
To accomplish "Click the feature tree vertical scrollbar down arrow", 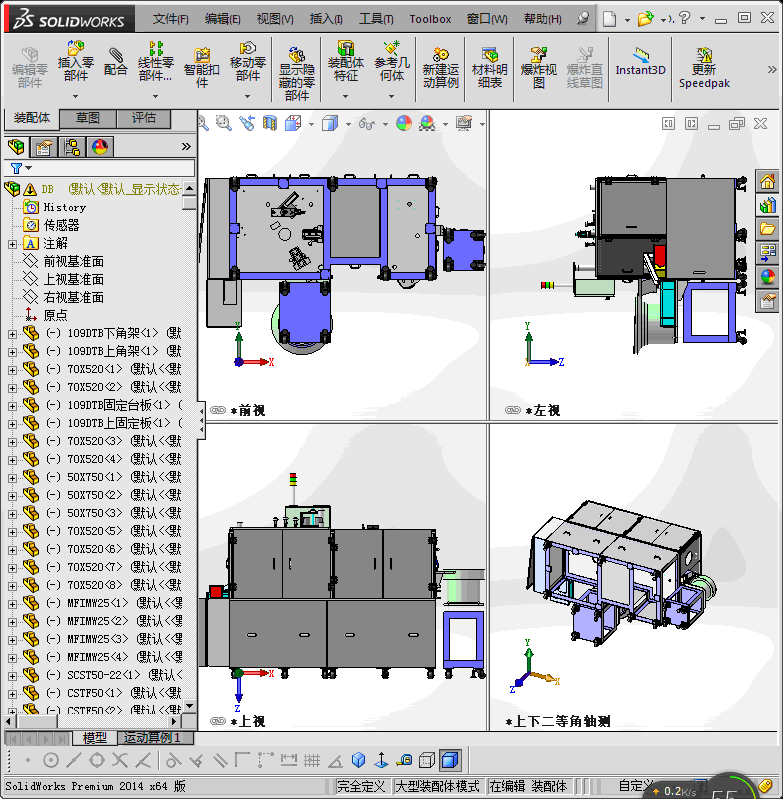I will [190, 706].
